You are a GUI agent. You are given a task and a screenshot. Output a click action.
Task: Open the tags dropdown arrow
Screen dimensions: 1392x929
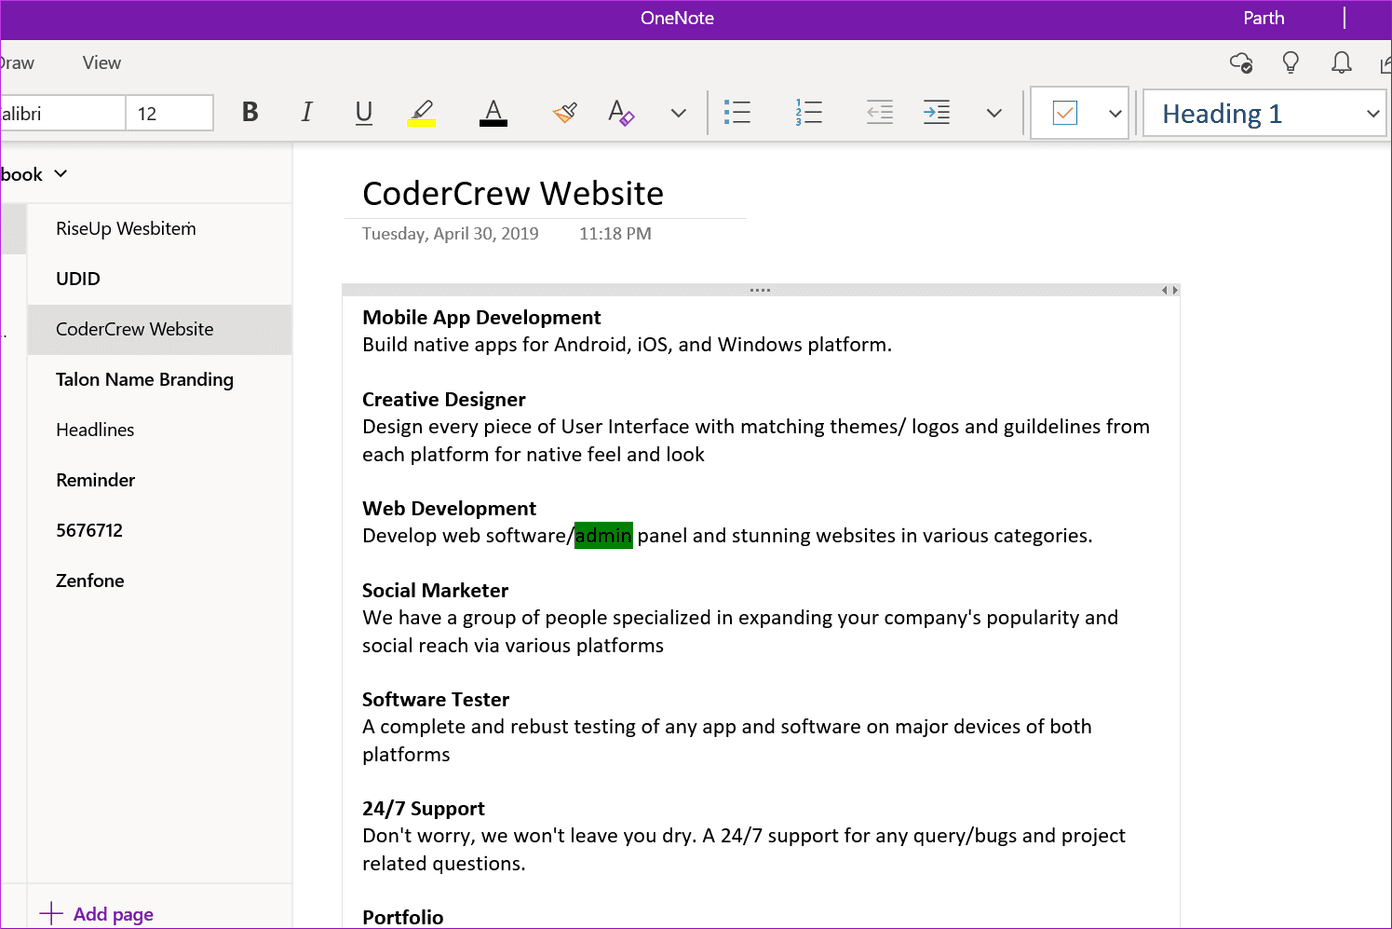pos(1115,113)
